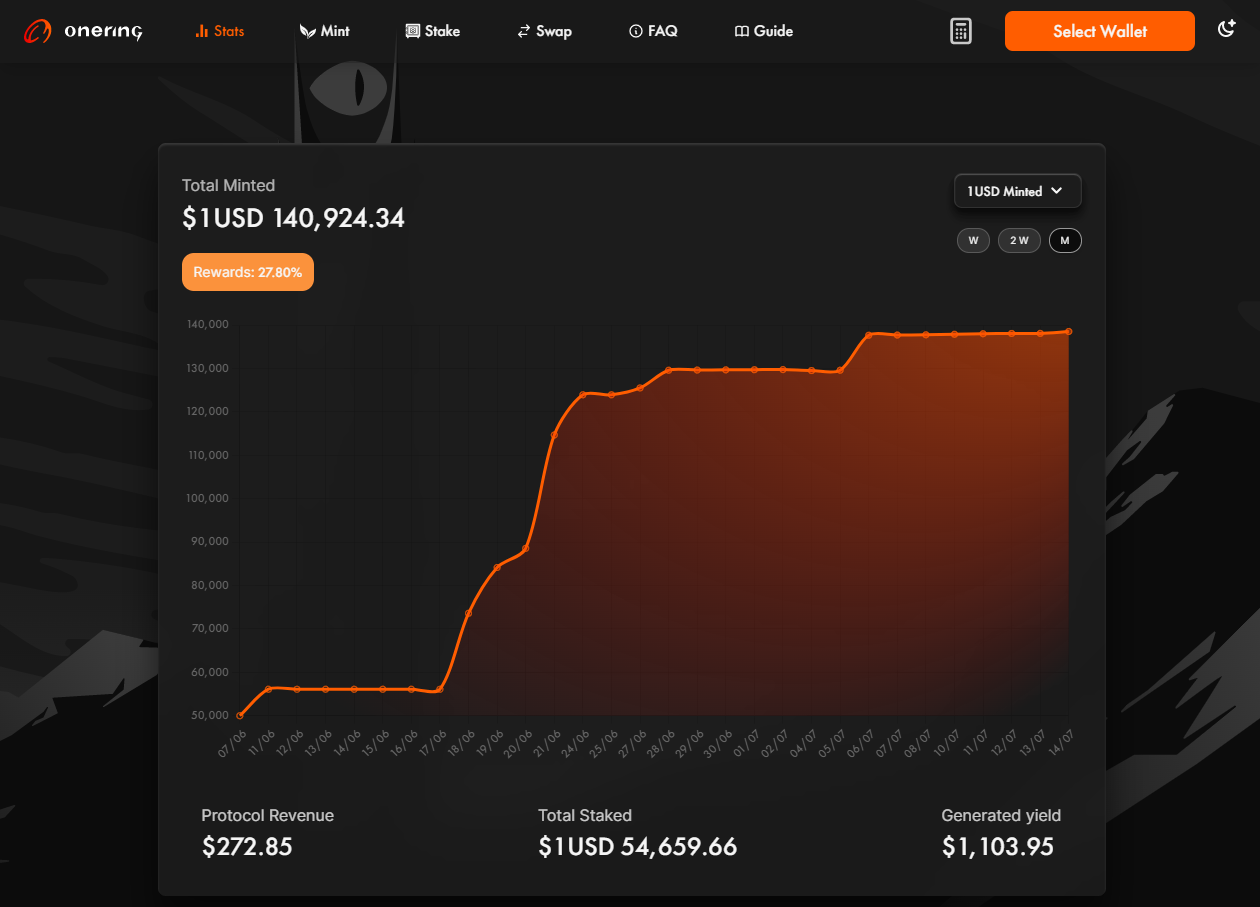Click the 21/06 data point on chart
Viewport: 1260px width, 907px height.
[x=554, y=435]
